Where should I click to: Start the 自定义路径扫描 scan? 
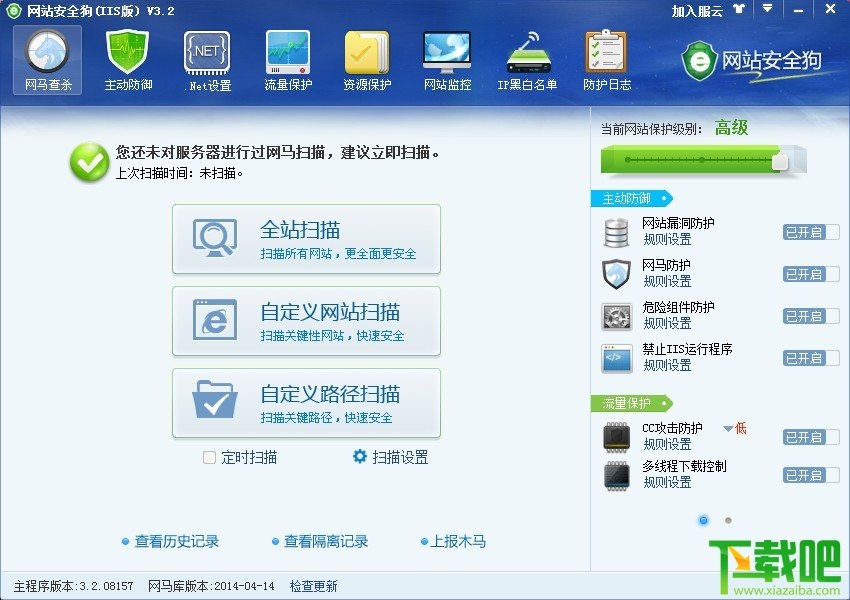306,403
